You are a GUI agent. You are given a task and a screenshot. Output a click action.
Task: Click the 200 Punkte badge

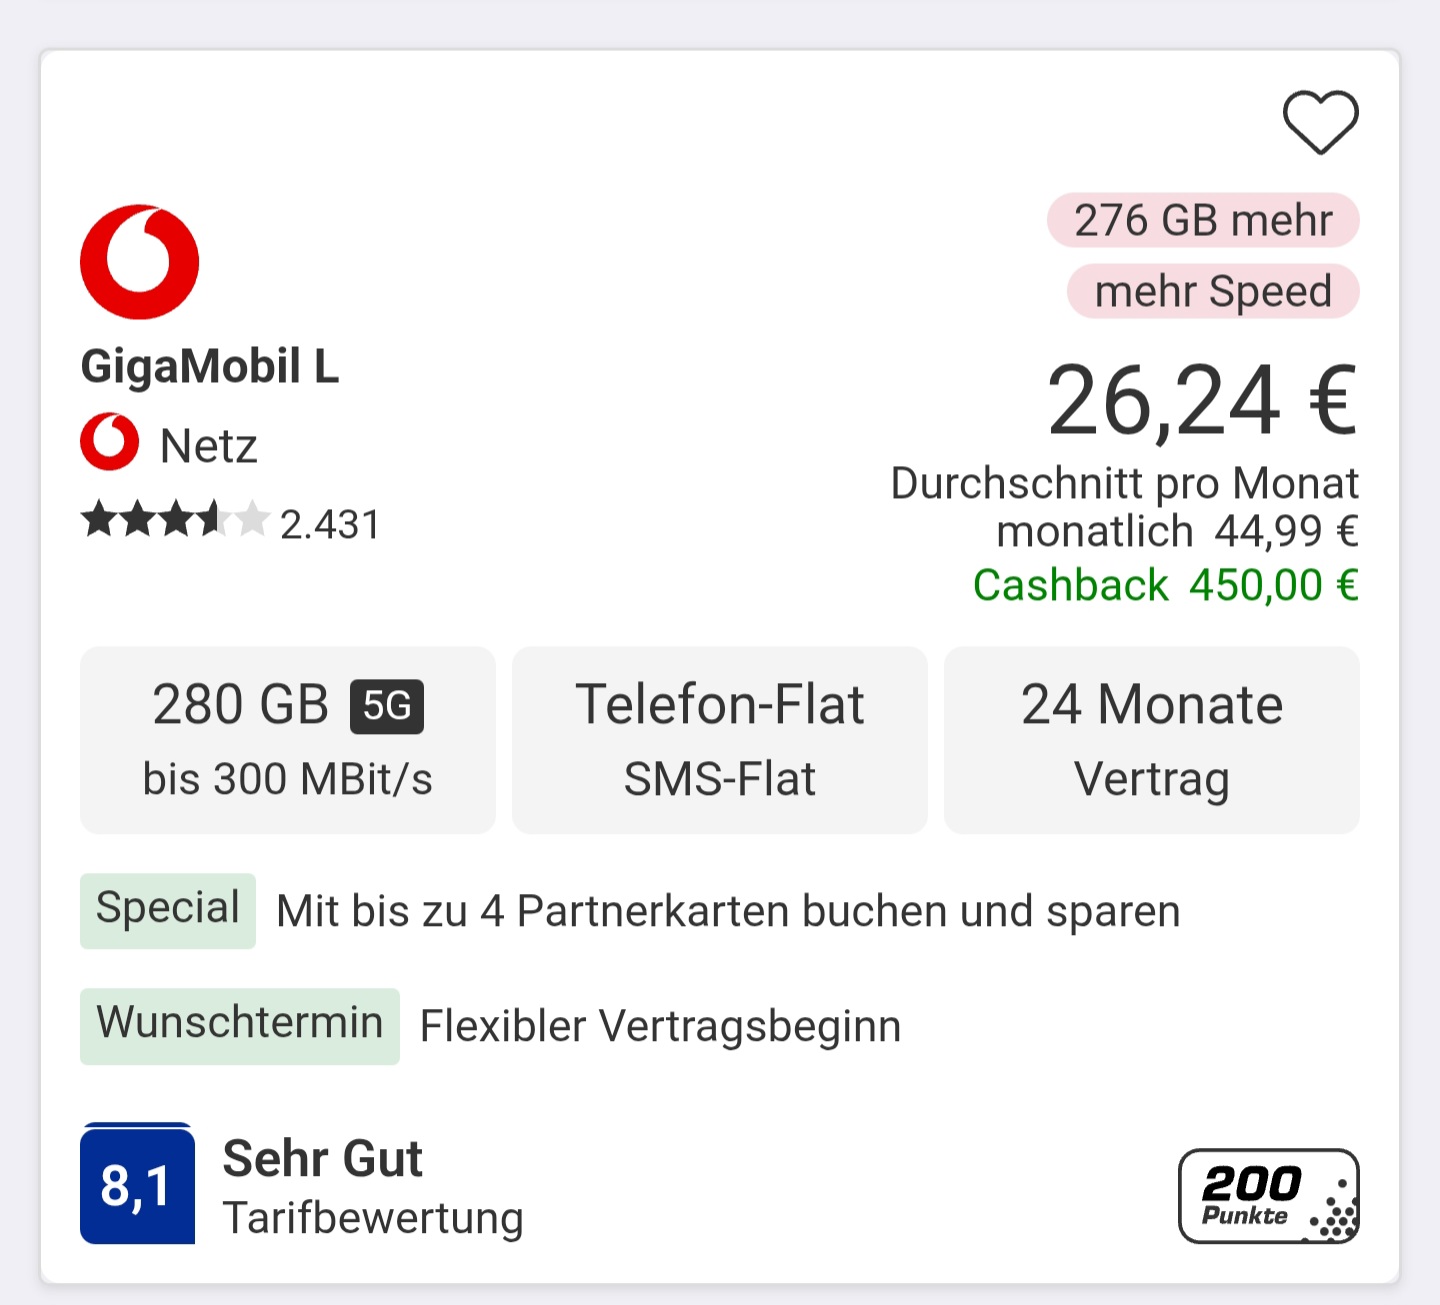(x=1268, y=1196)
